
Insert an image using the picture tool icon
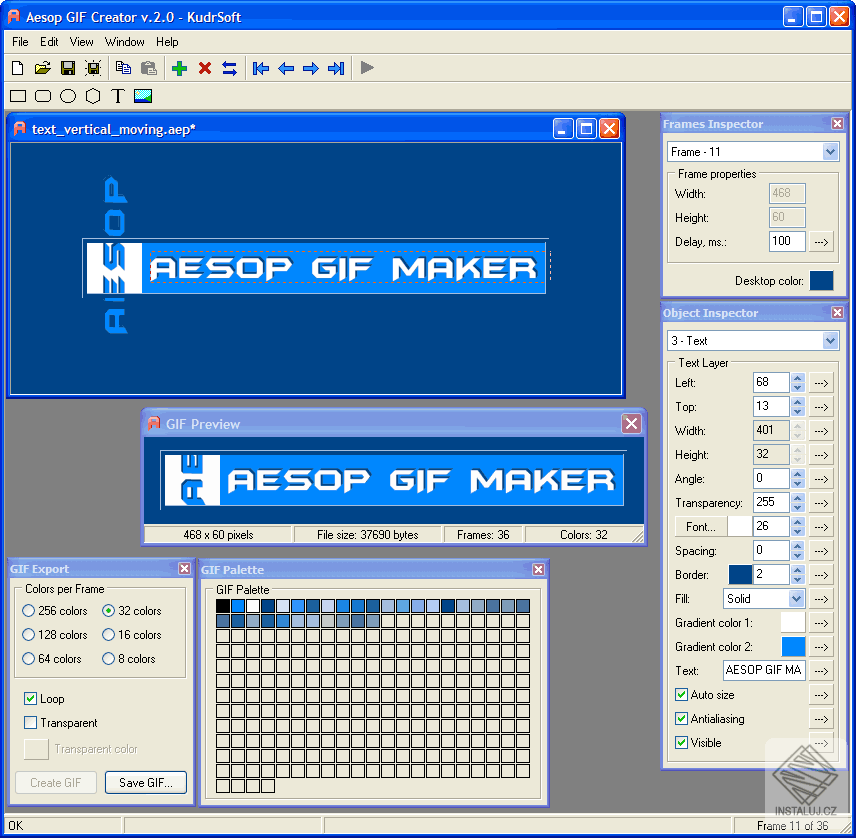pyautogui.click(x=141, y=95)
